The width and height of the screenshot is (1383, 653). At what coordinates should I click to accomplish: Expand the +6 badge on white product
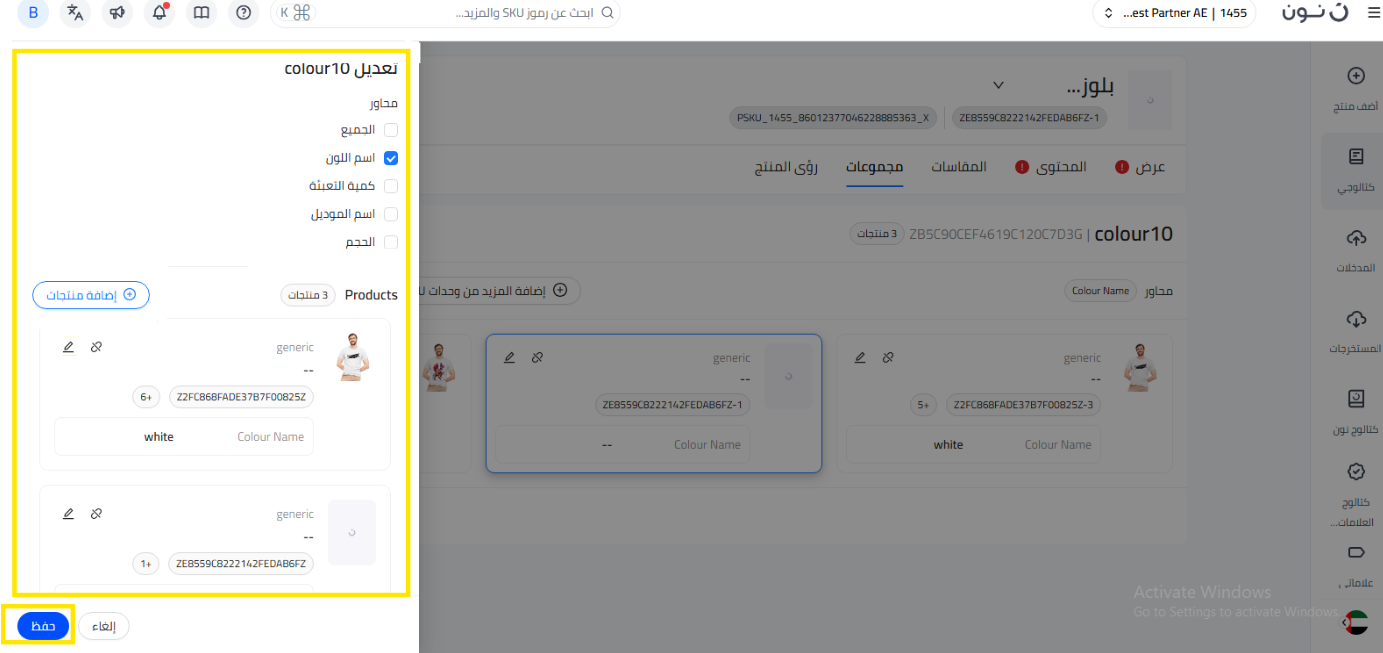point(146,397)
